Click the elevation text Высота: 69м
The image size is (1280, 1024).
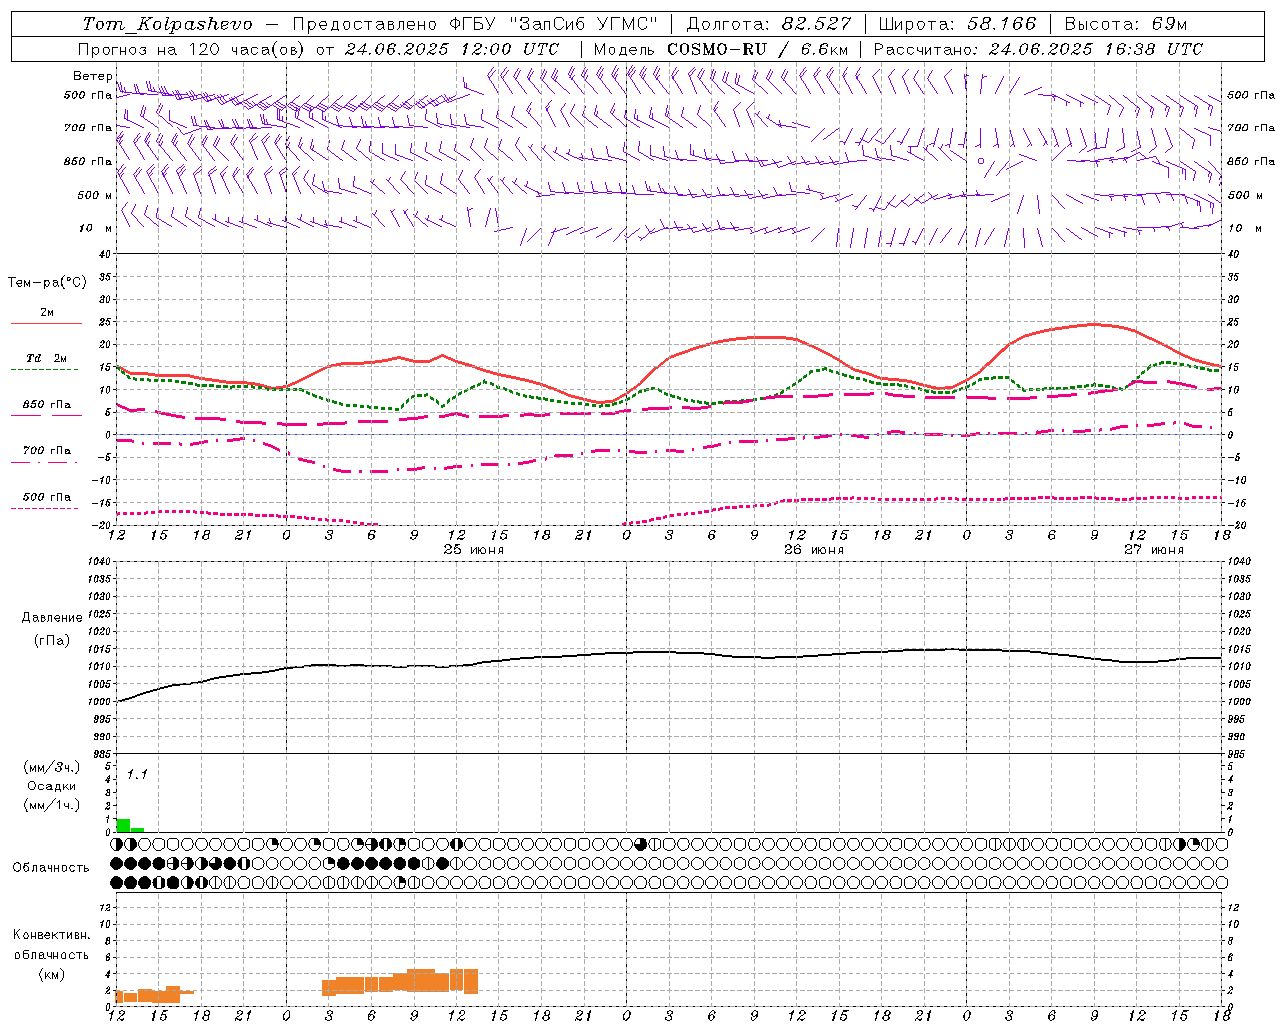[1126, 24]
